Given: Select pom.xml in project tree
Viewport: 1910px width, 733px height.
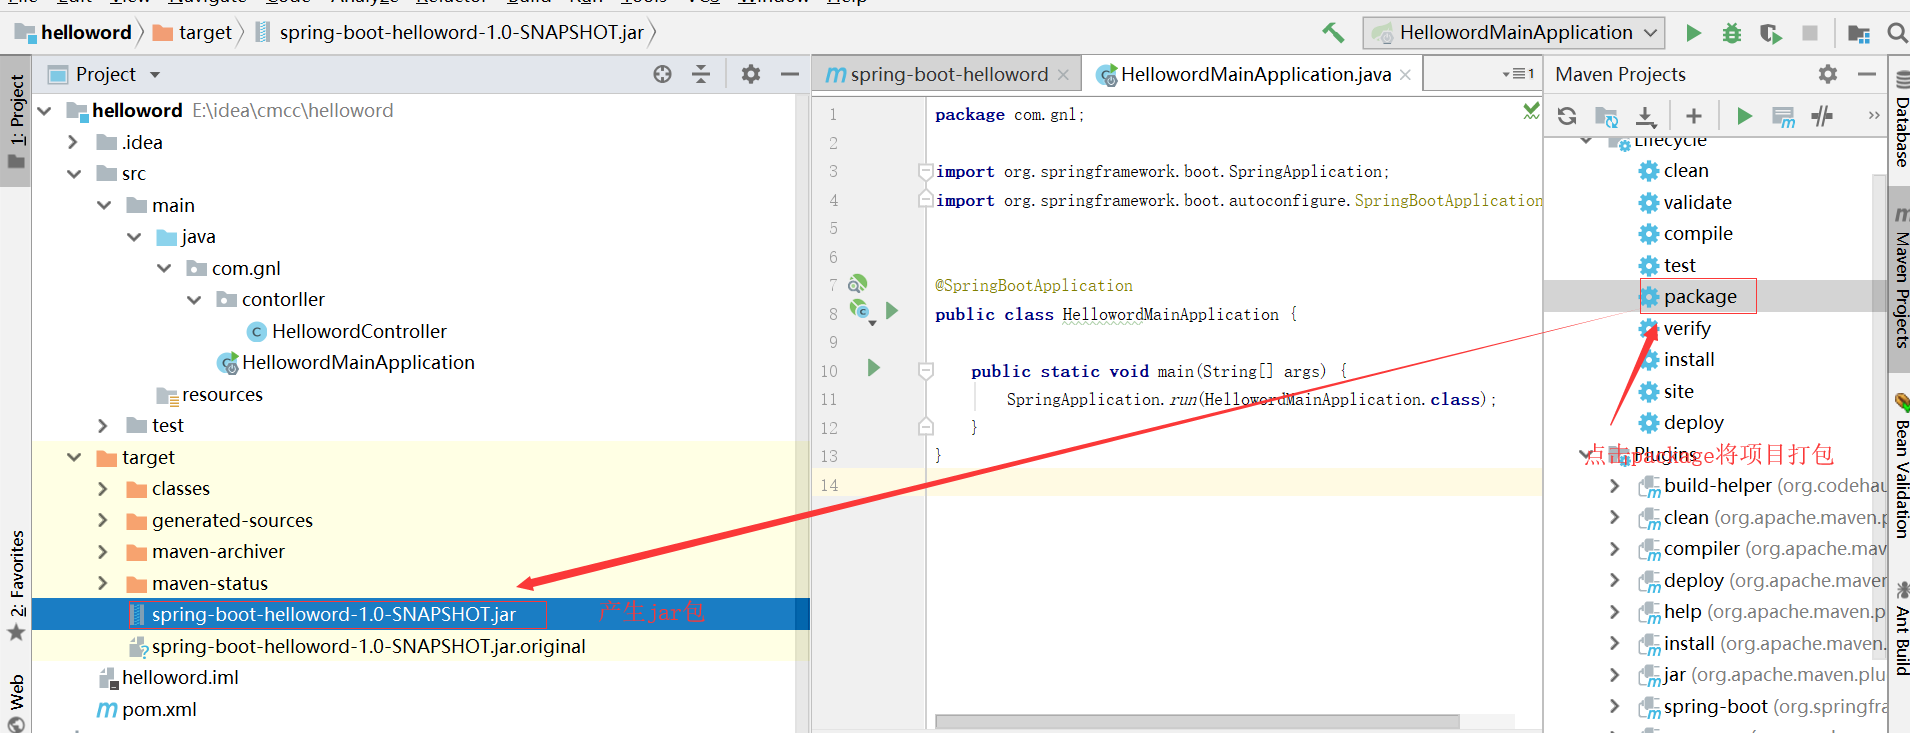Looking at the screenshot, I should point(159,709).
